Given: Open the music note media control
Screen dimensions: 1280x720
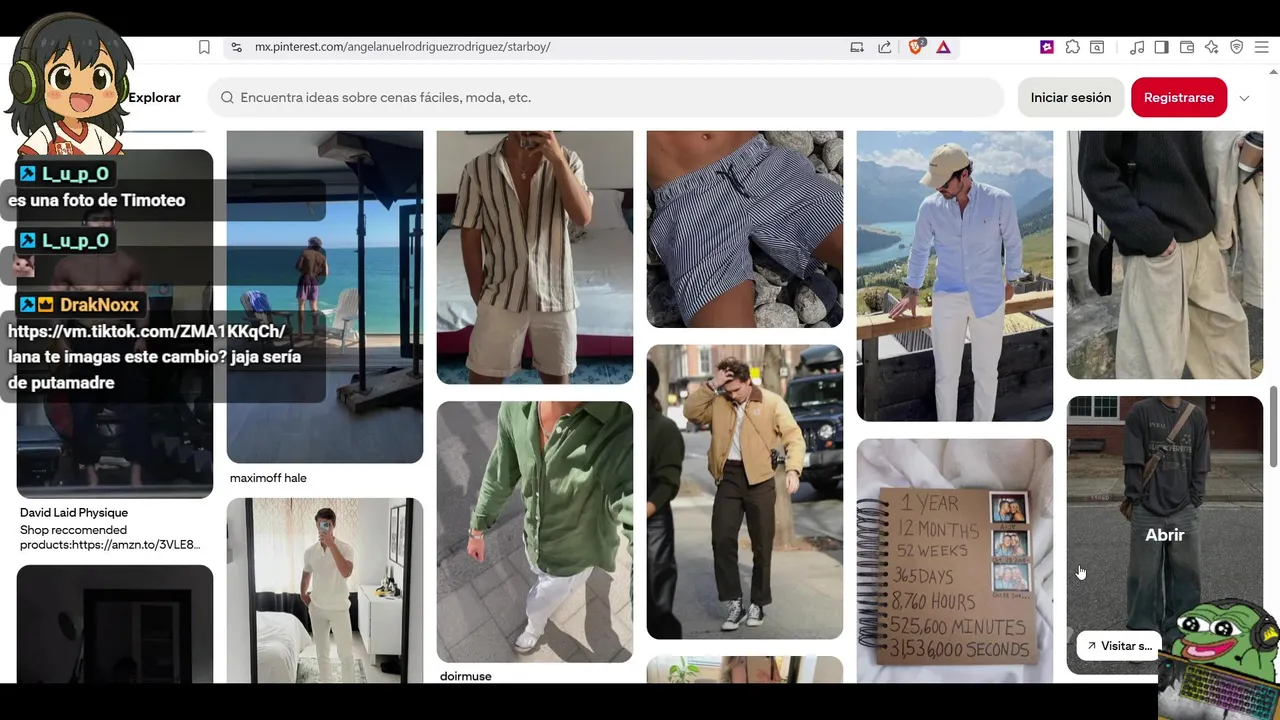Looking at the screenshot, I should [x=1137, y=47].
